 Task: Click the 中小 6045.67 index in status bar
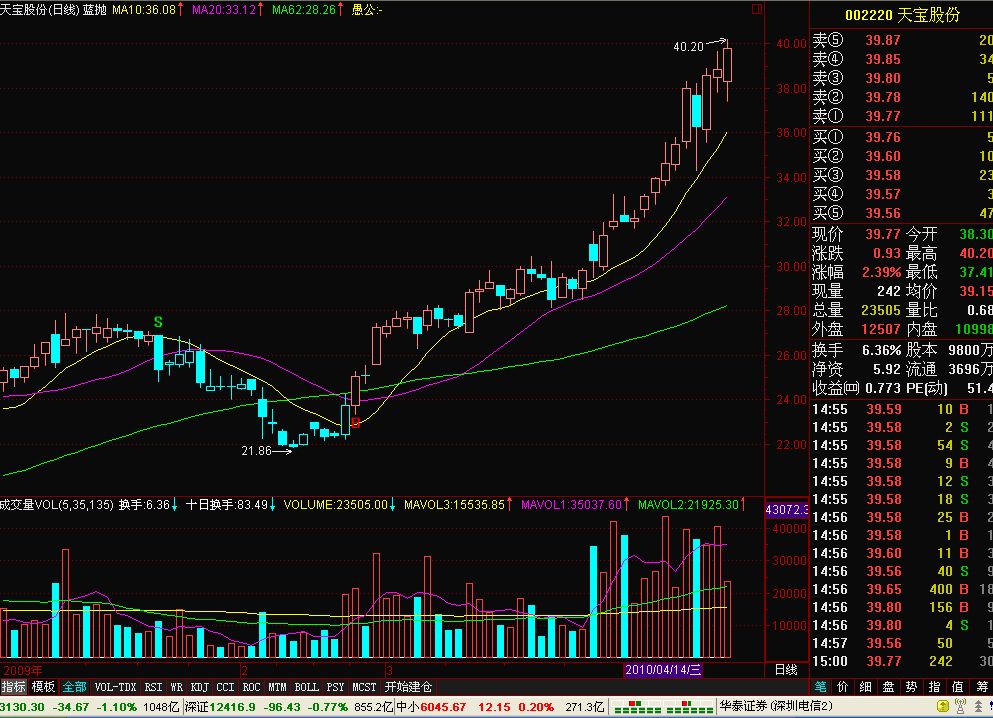(432, 707)
